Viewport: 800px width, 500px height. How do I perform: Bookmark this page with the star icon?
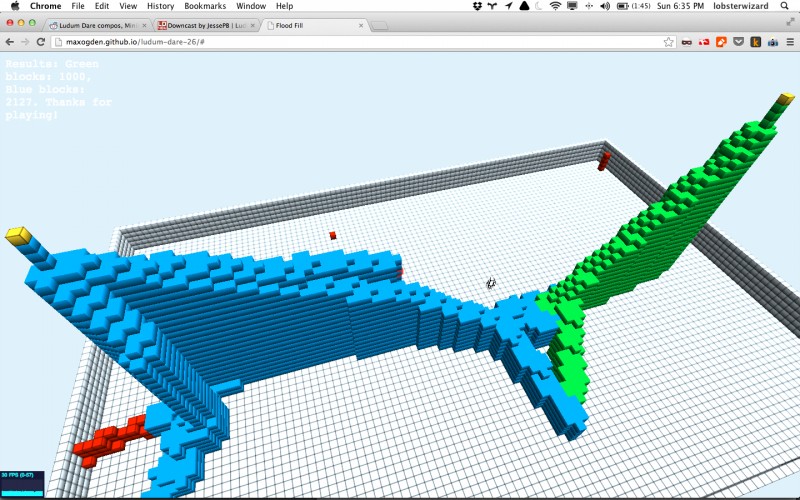point(668,42)
